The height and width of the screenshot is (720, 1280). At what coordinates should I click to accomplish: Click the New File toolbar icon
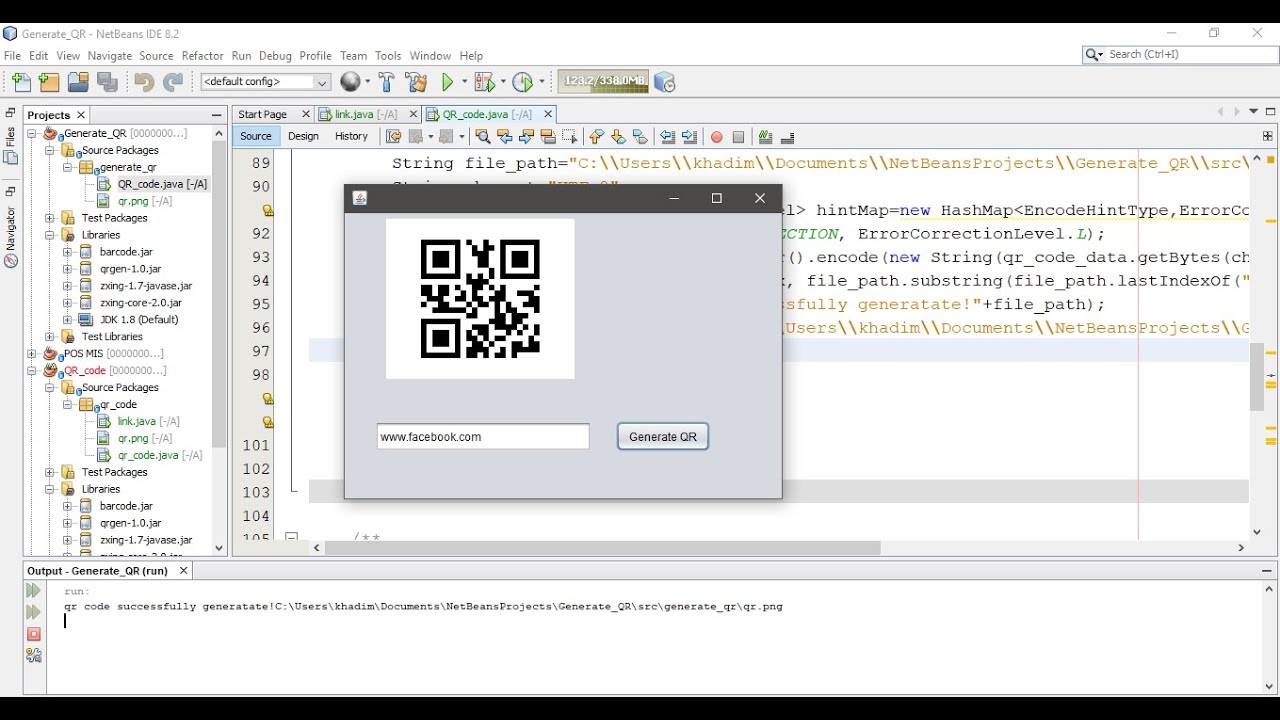pyautogui.click(x=21, y=82)
